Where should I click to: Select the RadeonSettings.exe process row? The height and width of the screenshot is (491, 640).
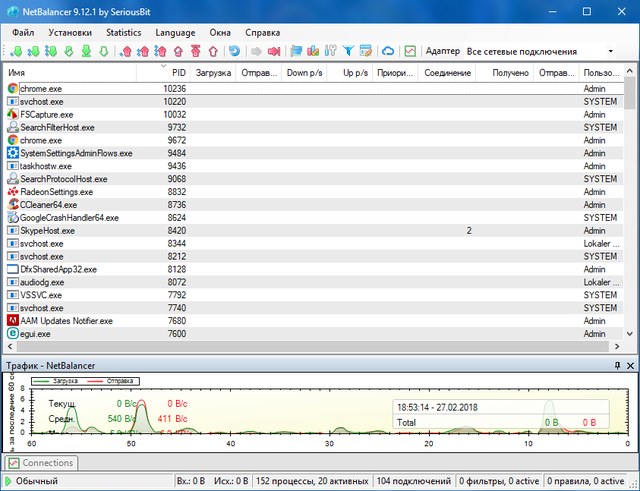click(314, 192)
